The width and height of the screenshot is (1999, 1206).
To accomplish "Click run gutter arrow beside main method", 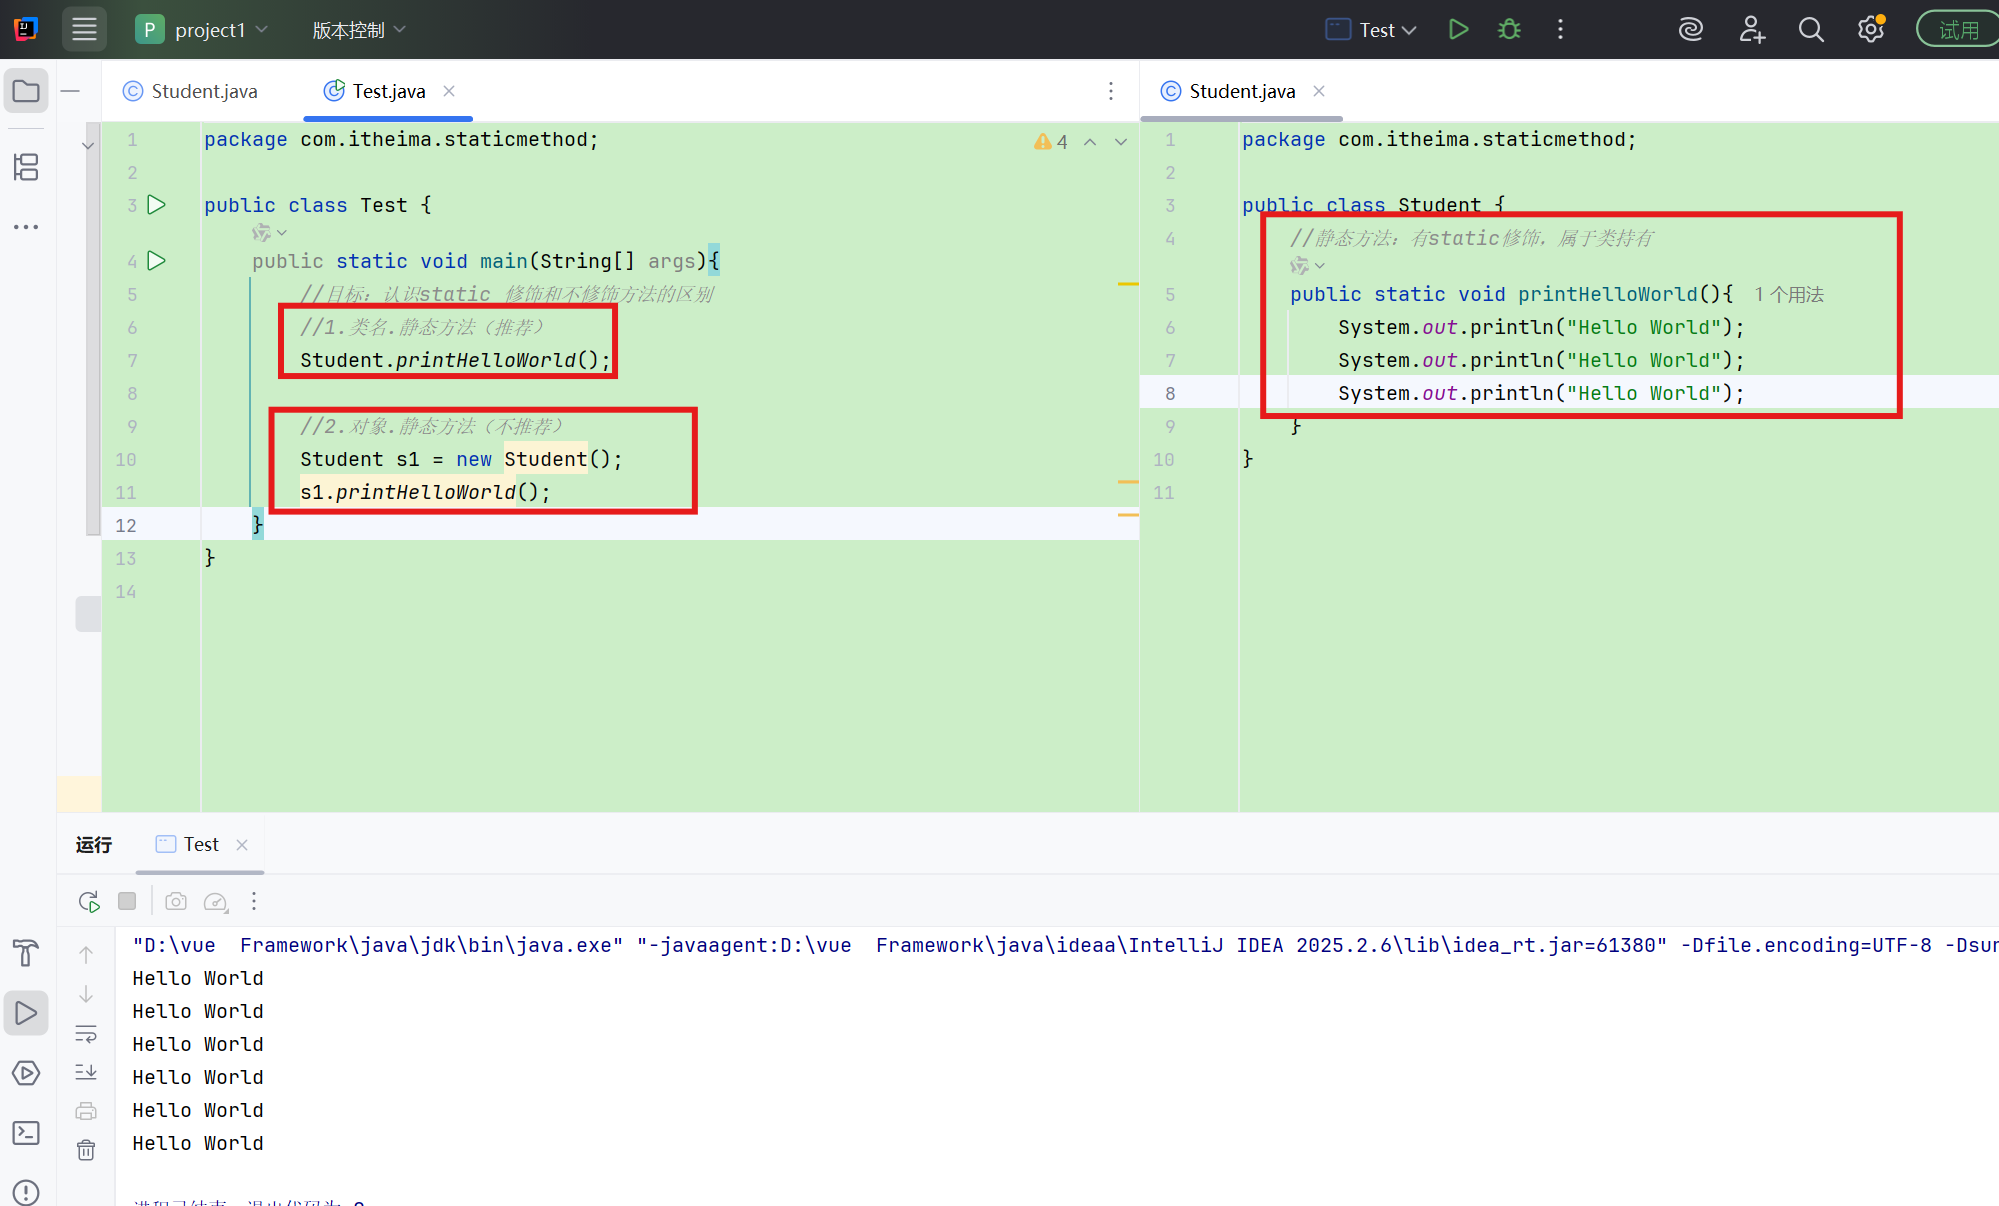I will click(x=157, y=261).
